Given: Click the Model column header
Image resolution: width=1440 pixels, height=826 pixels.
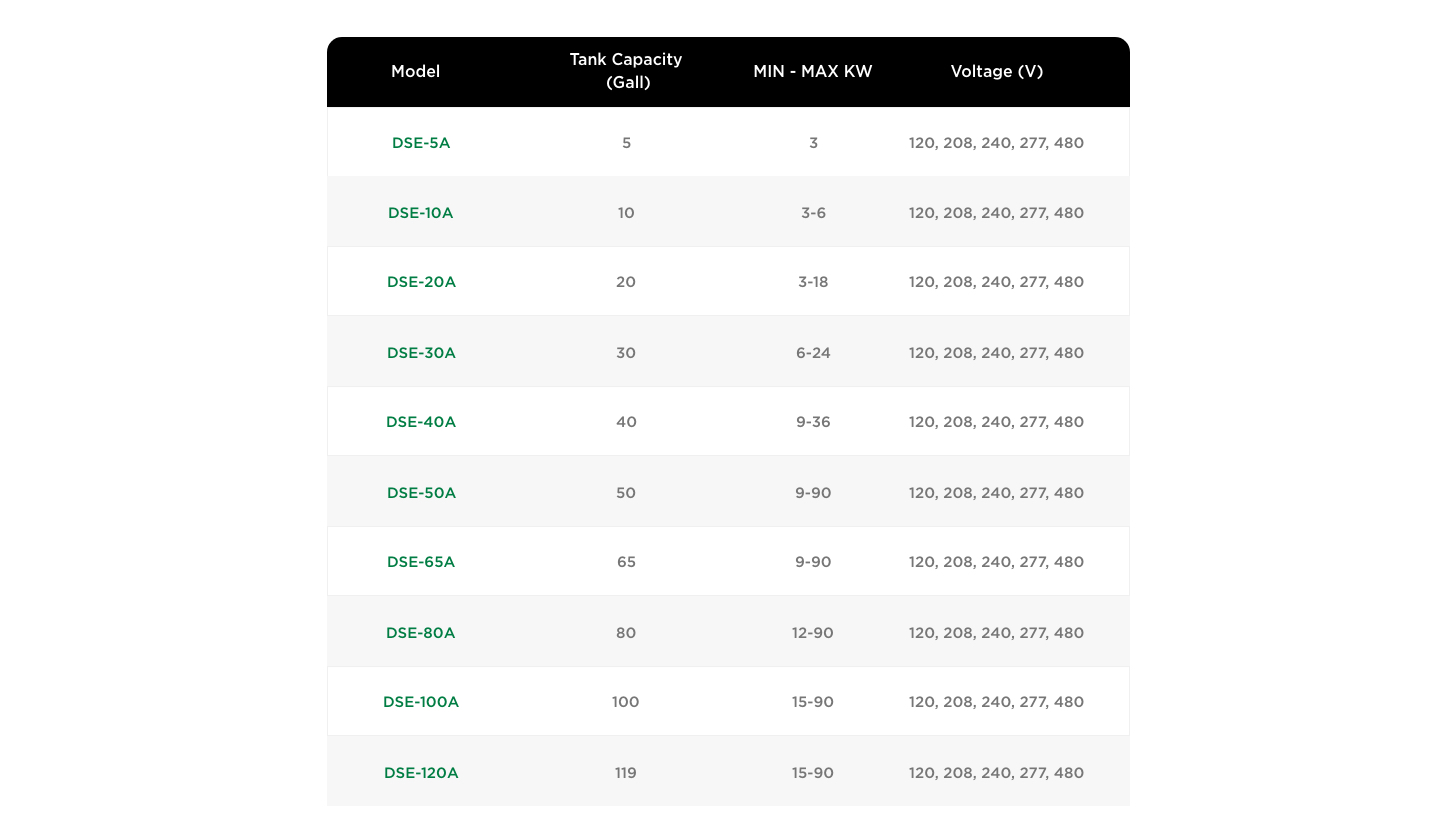Looking at the screenshot, I should [x=415, y=72].
